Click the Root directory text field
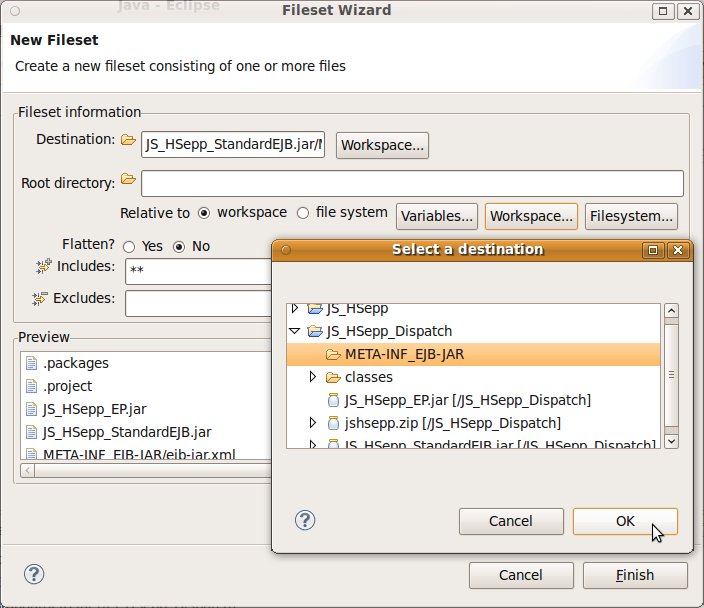Viewport: 704px width, 608px height. [x=412, y=184]
